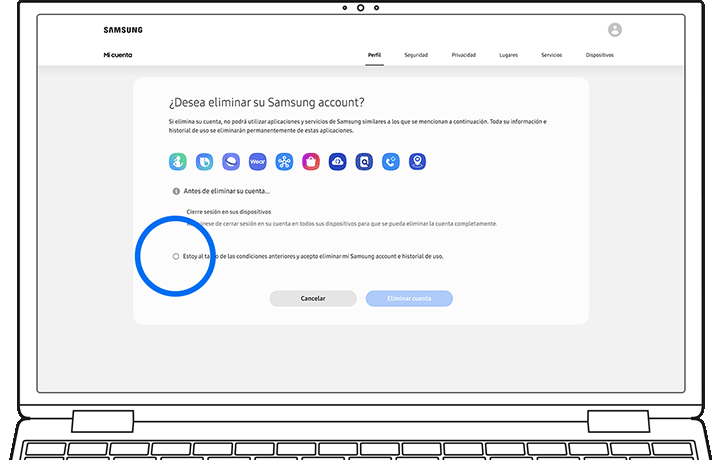Click the info icon beside 'Antes de eliminar su cuenta'
This screenshot has height=460, width=720.
coord(176,191)
